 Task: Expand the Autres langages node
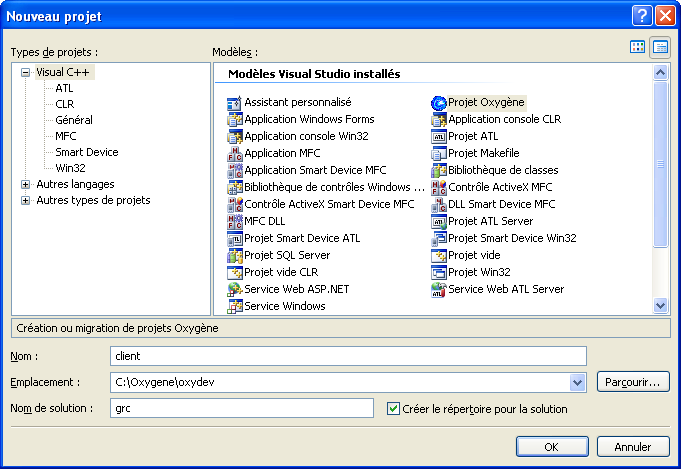pos(26,185)
